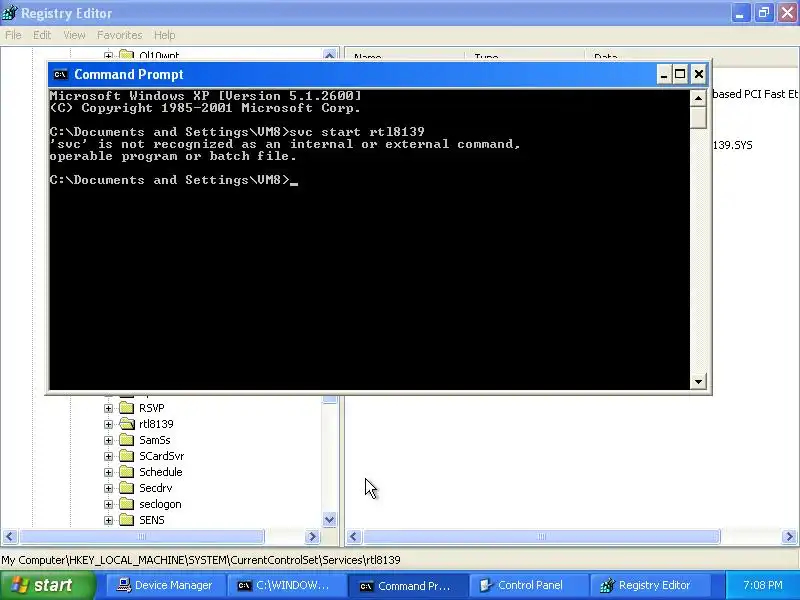Select the SamSs key label
Image resolution: width=800 pixels, height=600 pixels.
click(155, 440)
